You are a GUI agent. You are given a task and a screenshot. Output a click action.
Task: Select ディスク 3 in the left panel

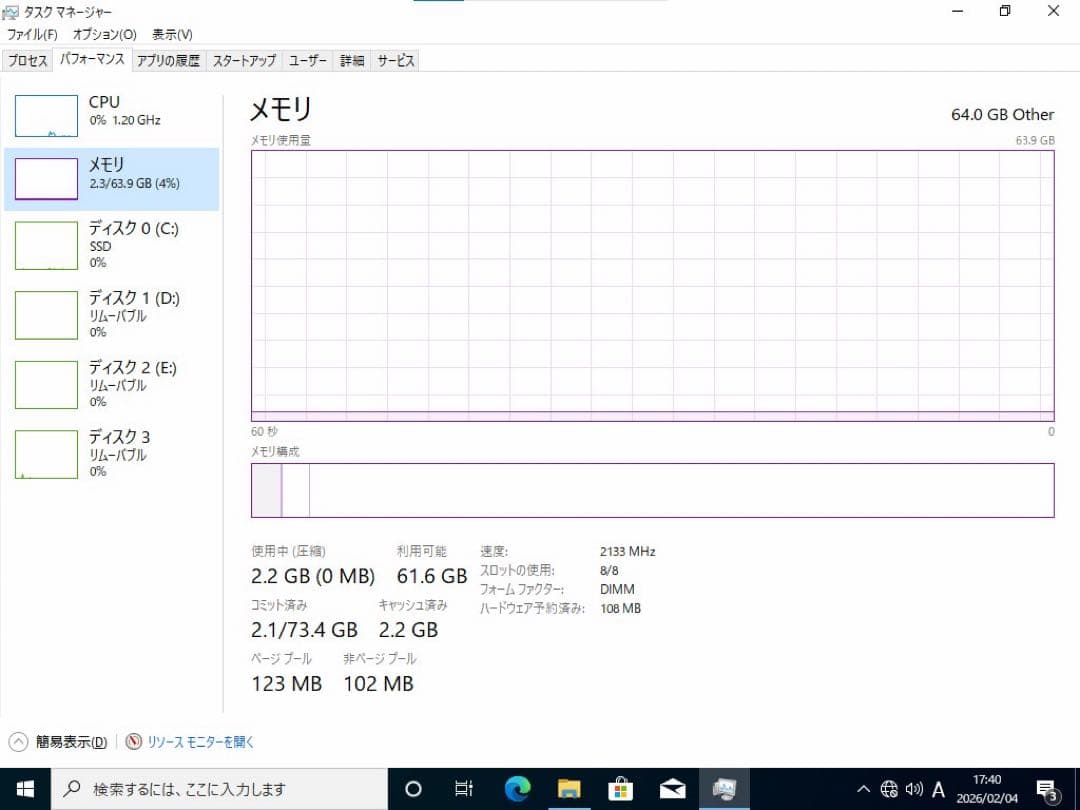110,453
